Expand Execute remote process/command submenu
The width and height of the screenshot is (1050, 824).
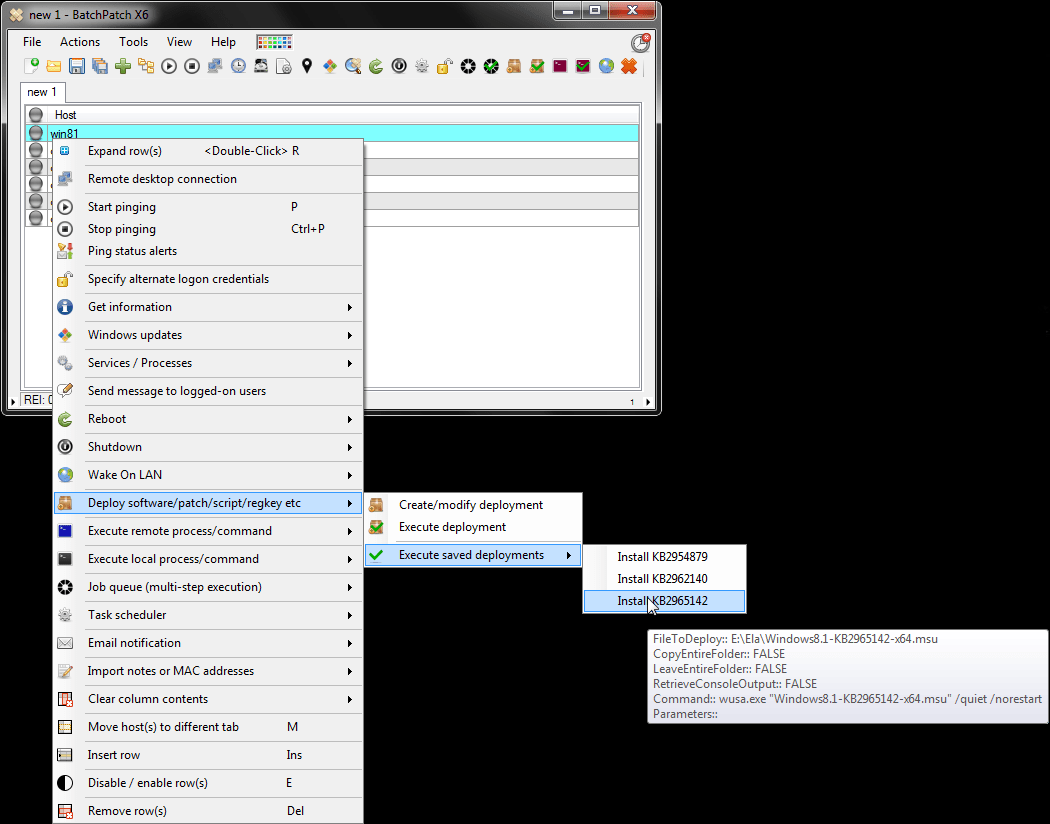(208, 531)
